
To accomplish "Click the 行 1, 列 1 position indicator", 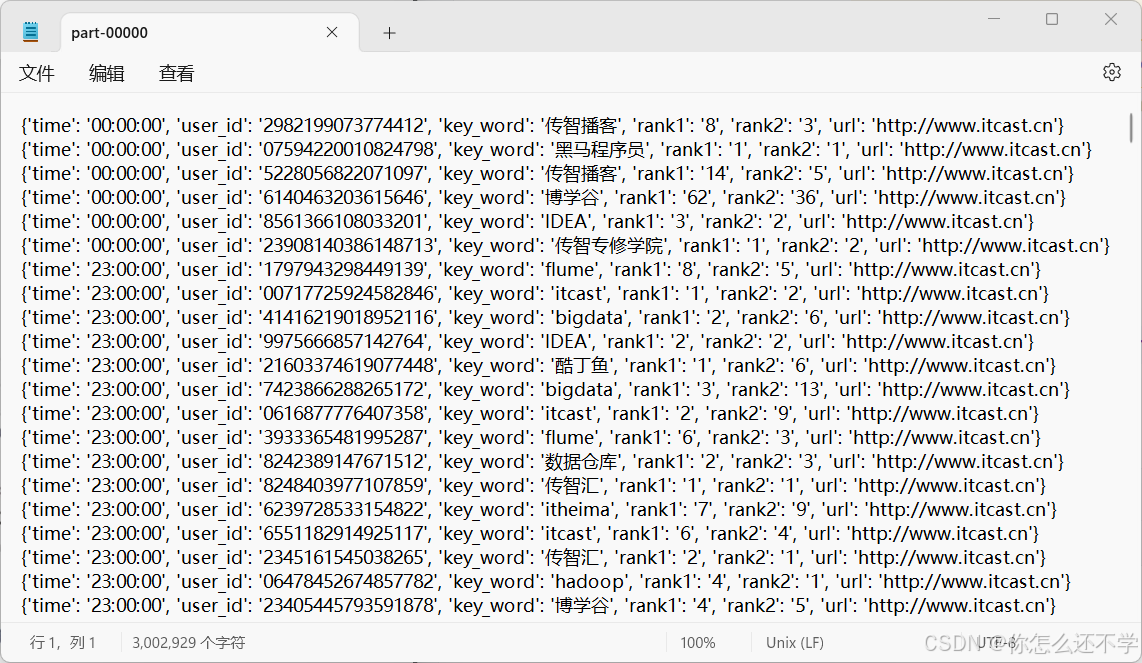I will (63, 643).
